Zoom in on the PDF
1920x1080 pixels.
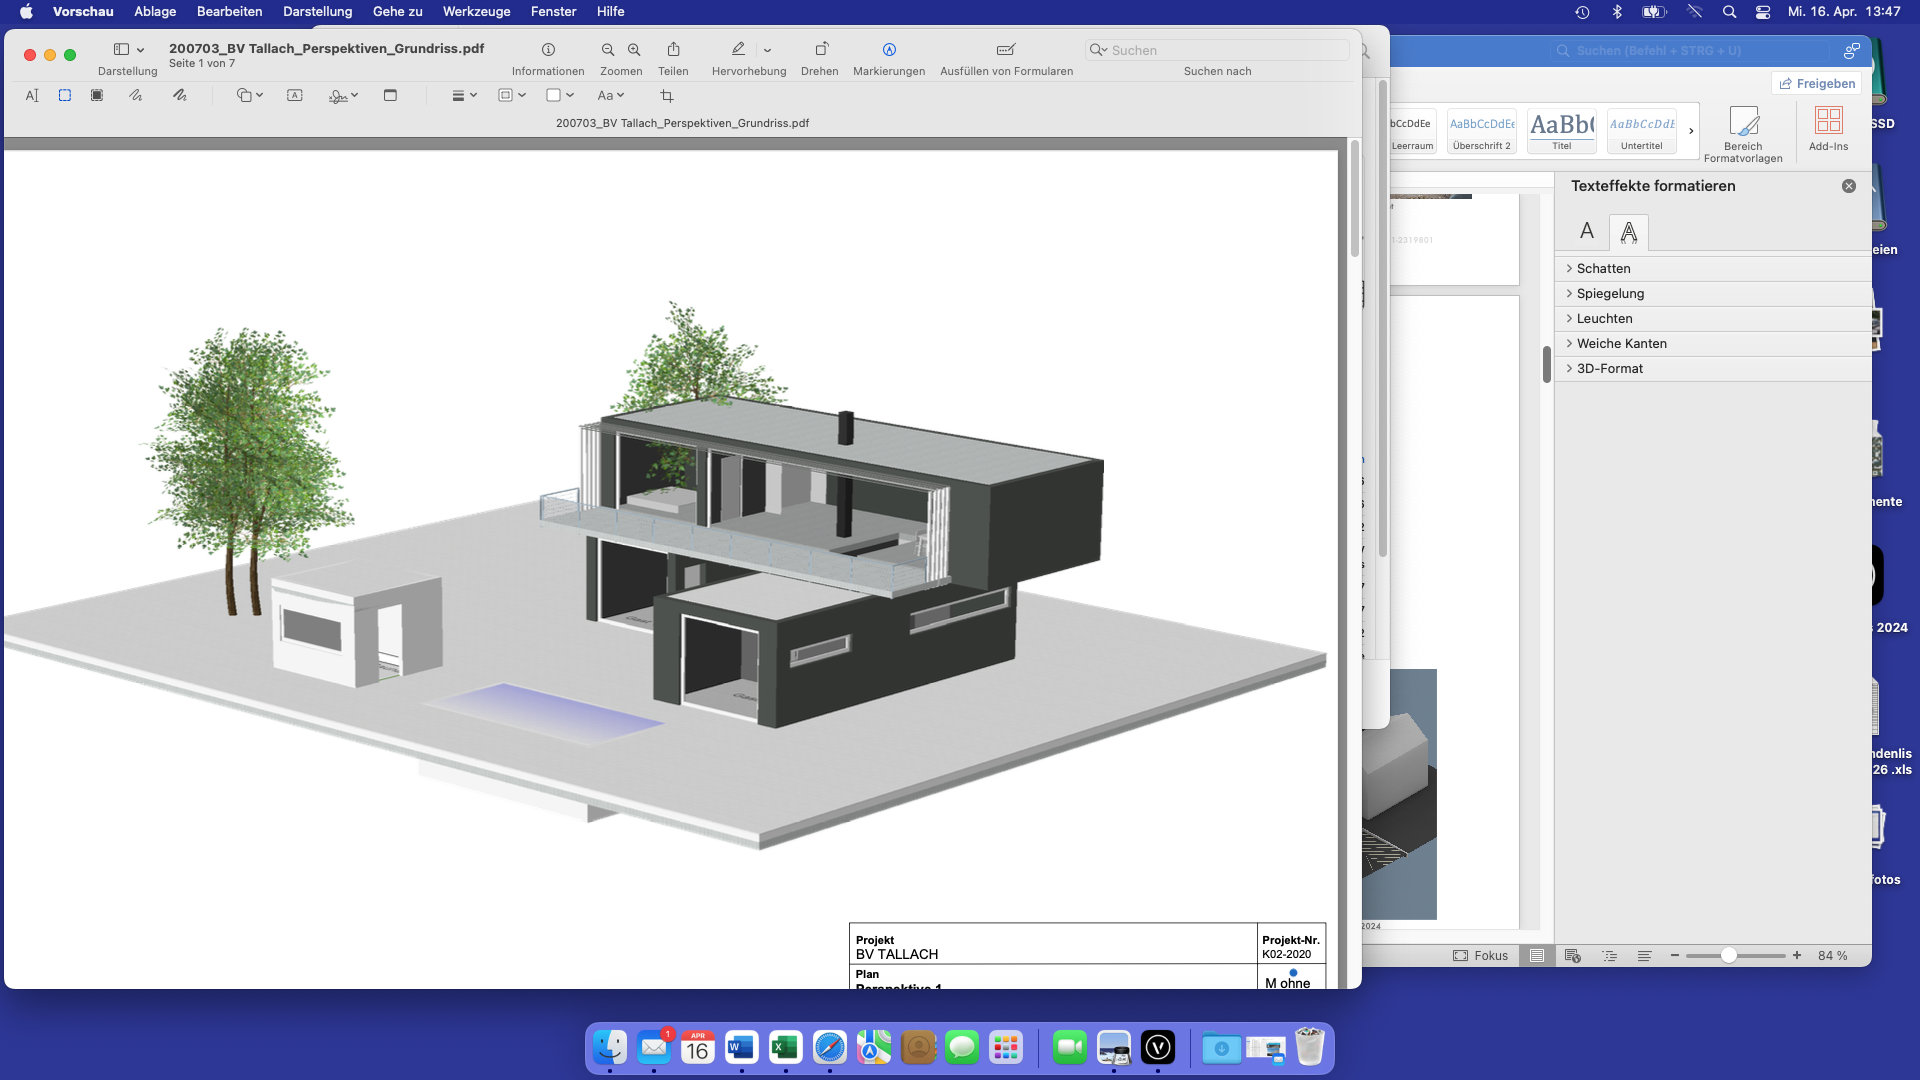(x=634, y=50)
